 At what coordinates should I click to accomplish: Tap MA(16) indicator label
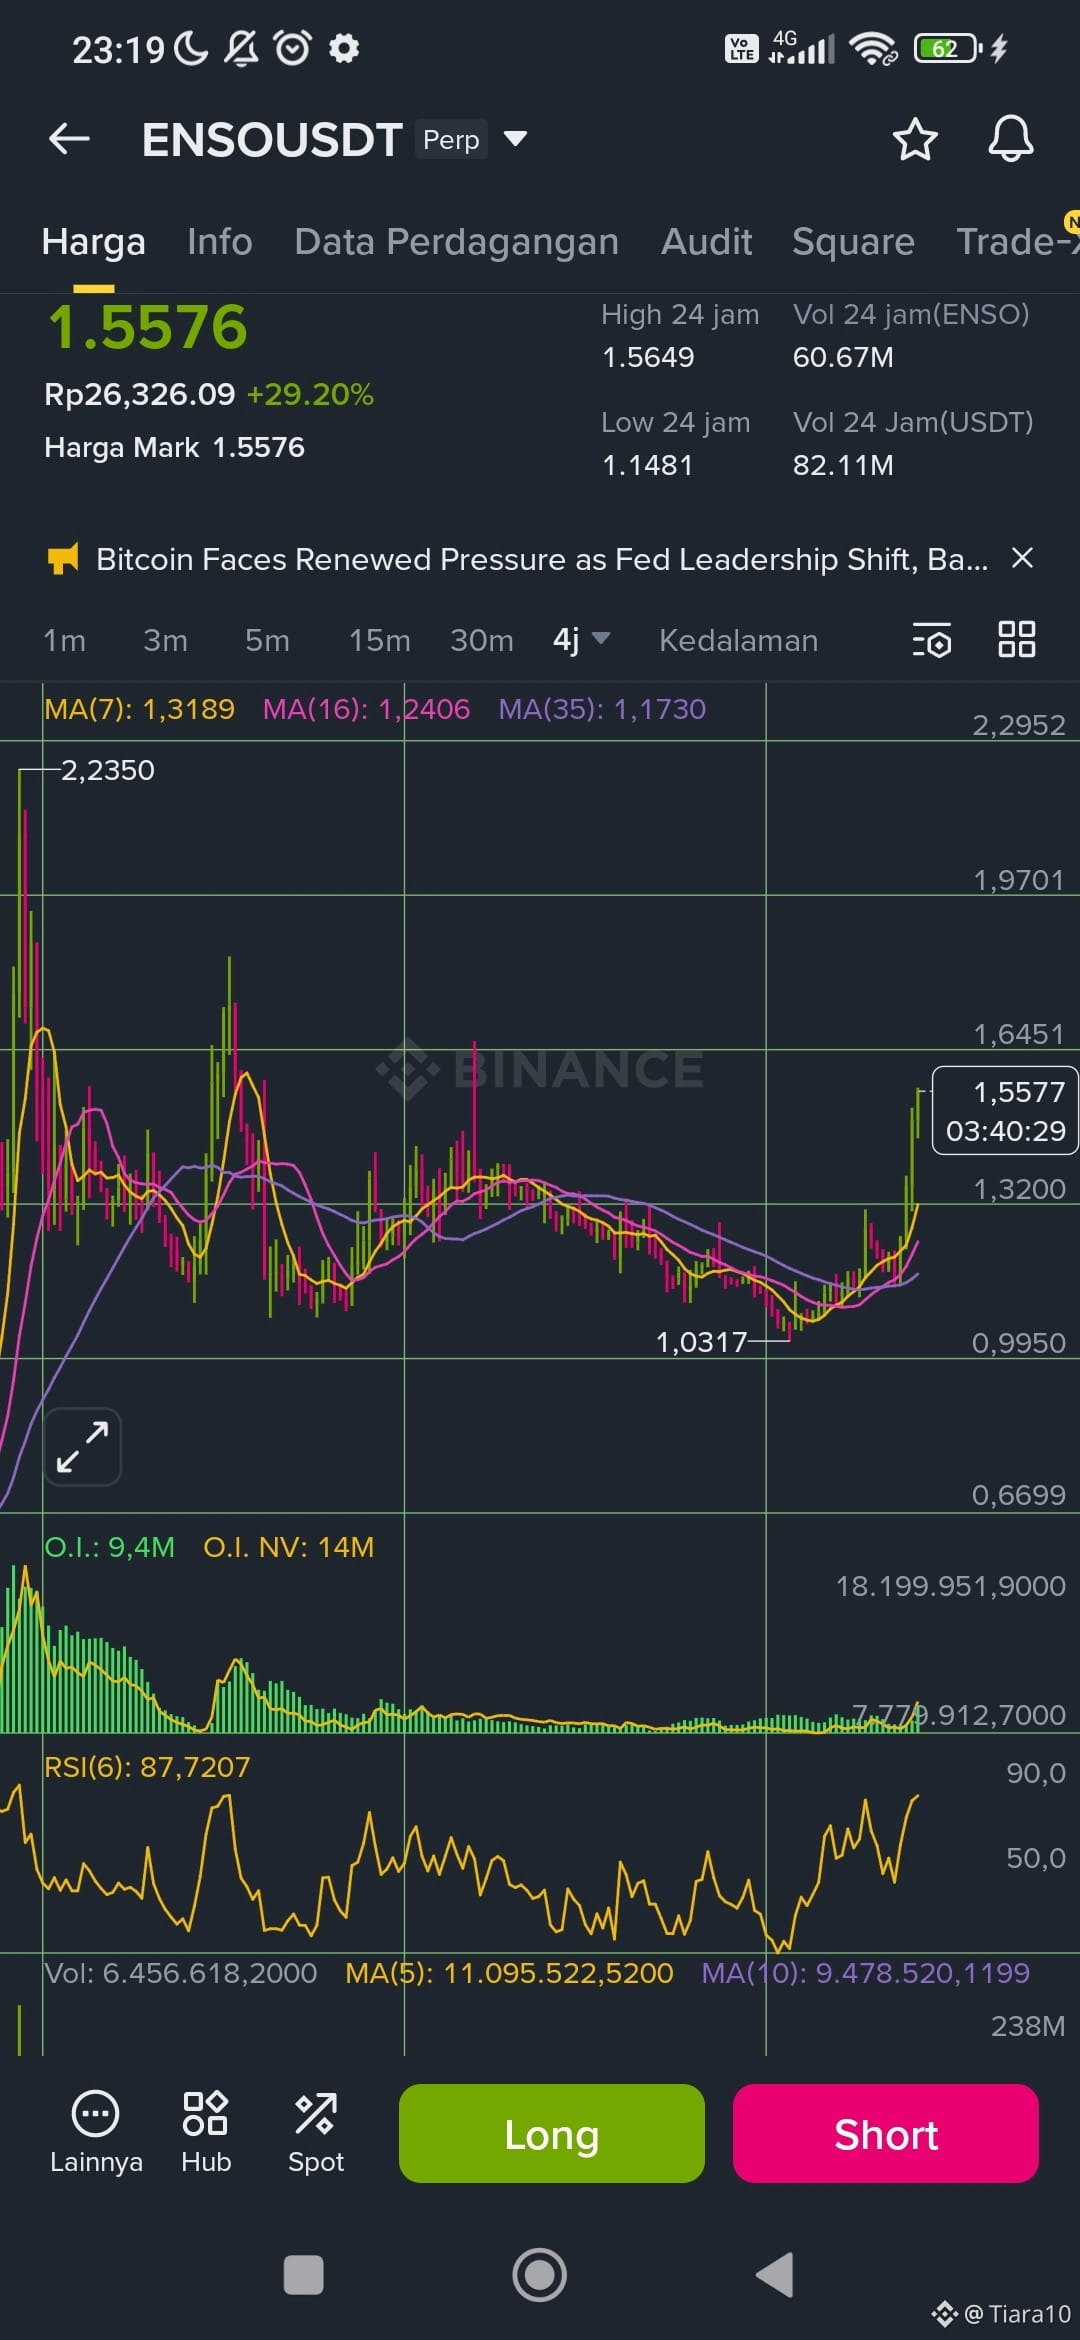[x=366, y=709]
